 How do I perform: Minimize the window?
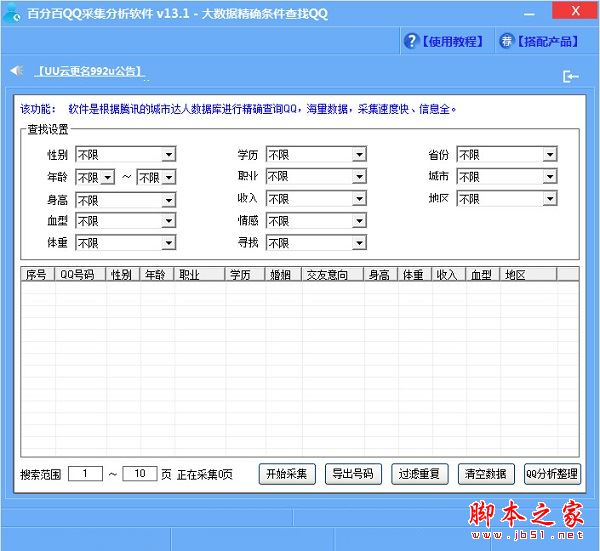(x=529, y=14)
